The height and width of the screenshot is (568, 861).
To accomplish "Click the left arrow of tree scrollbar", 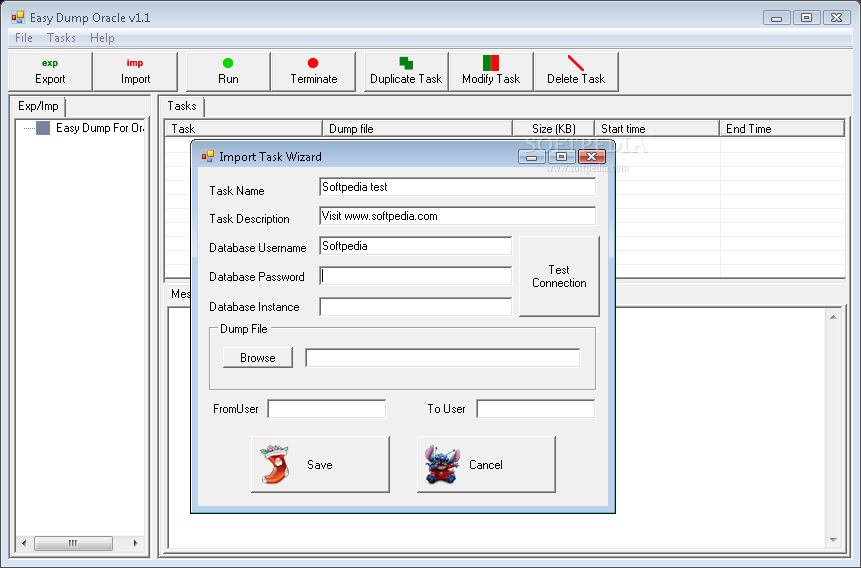I will click(x=24, y=543).
